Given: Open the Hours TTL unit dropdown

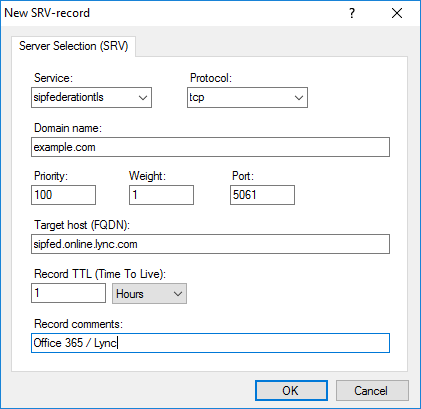Looking at the screenshot, I should pos(149,293).
